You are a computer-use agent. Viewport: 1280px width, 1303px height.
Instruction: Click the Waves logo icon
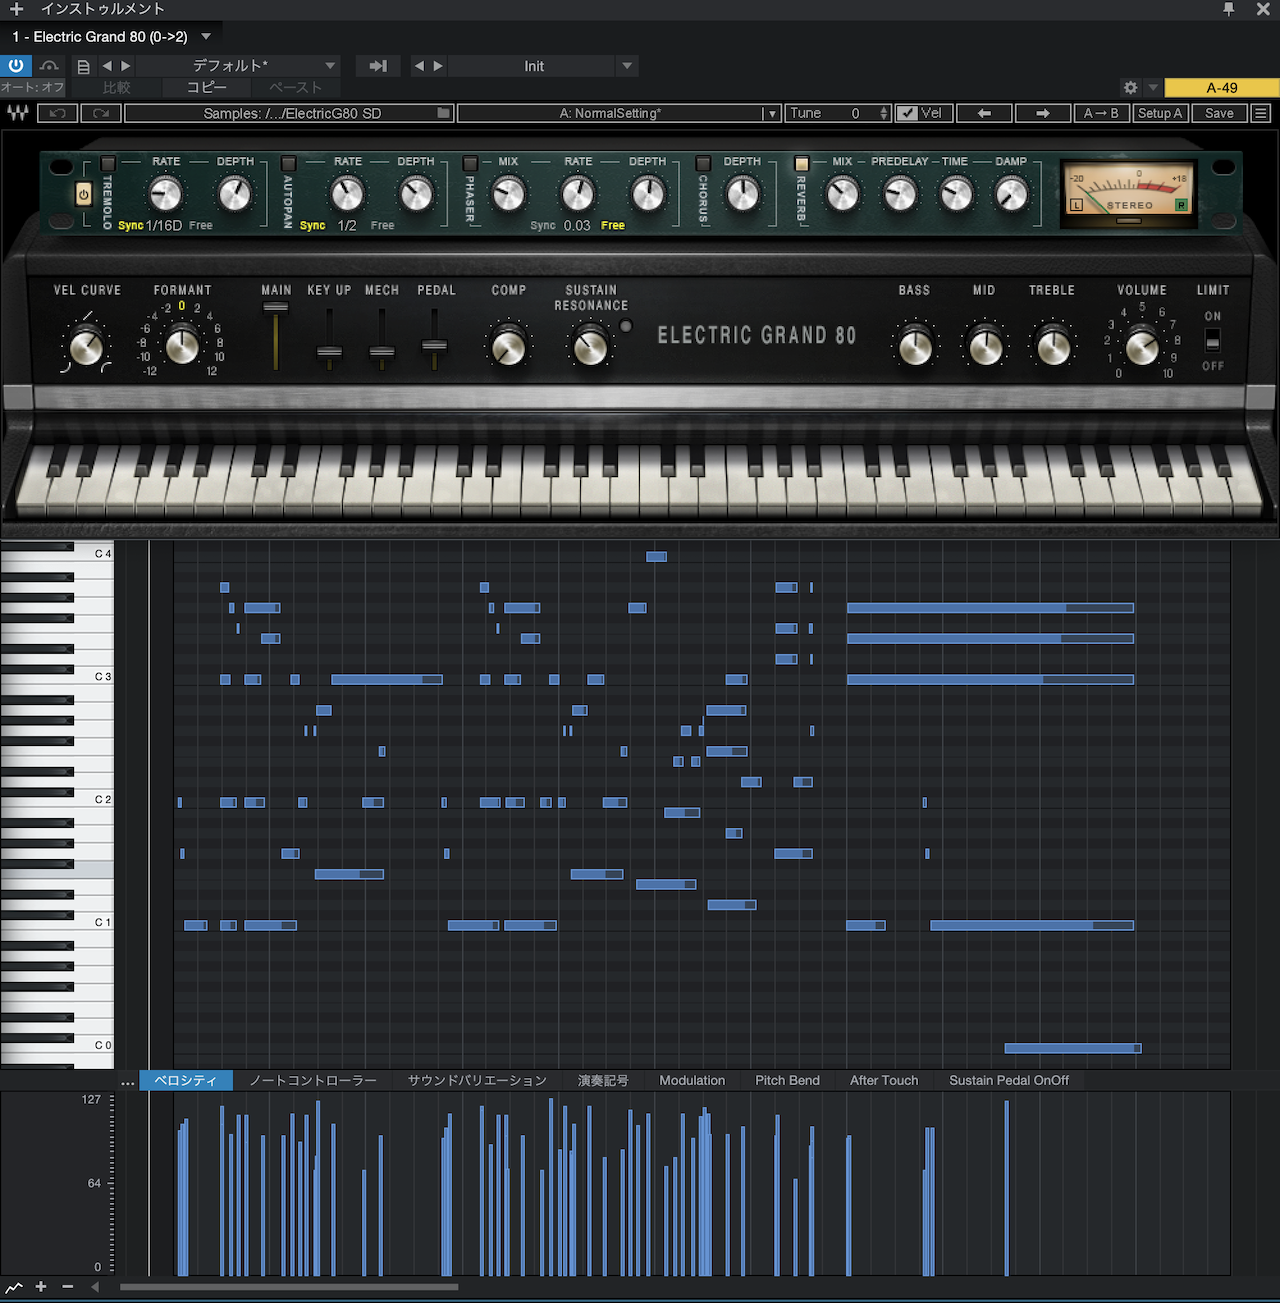[17, 113]
